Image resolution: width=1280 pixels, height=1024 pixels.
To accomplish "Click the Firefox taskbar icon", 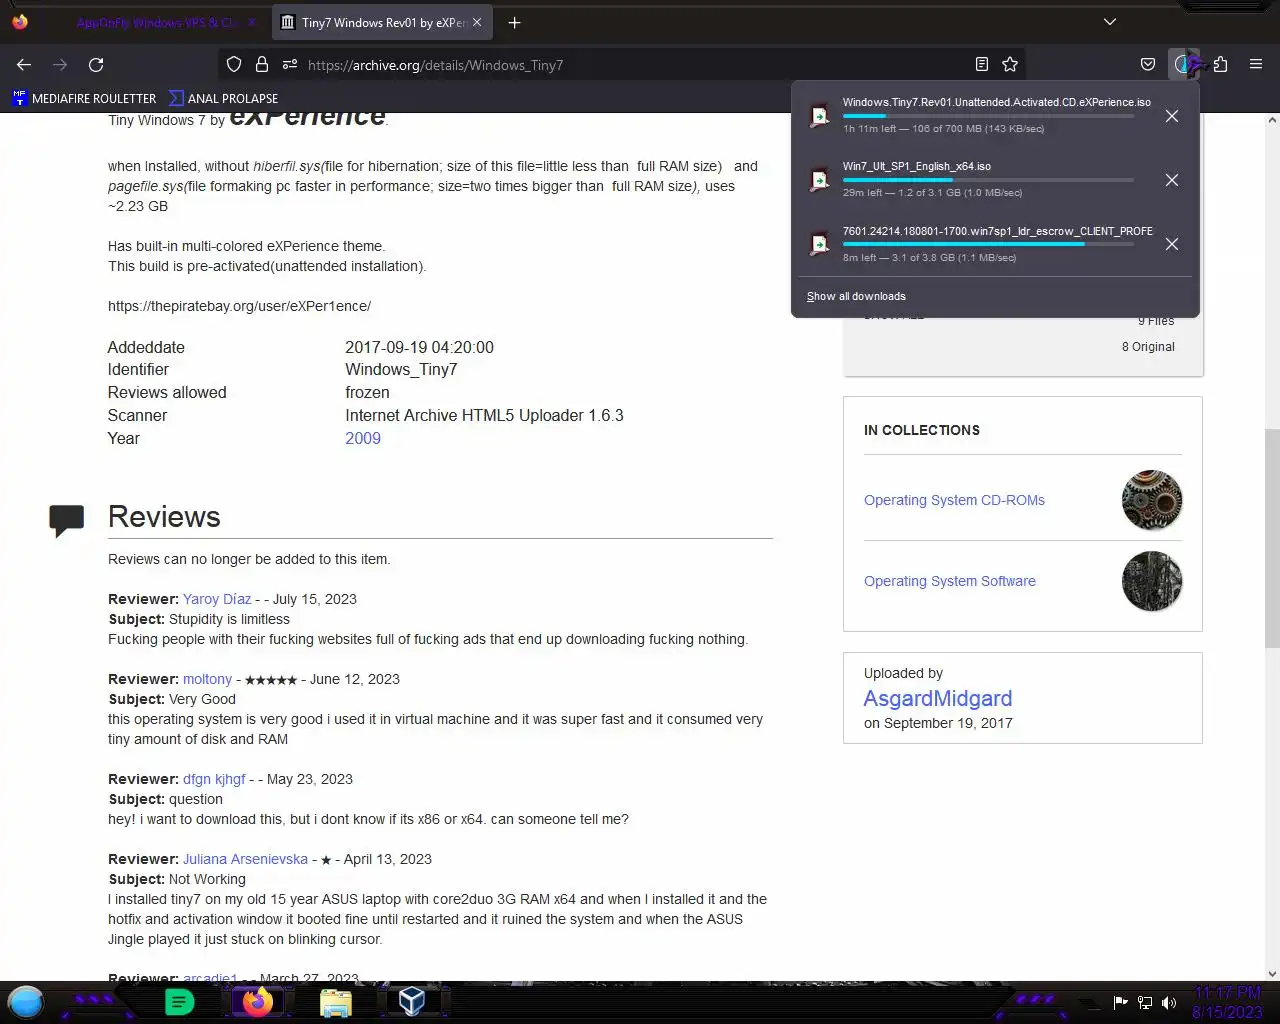I will (x=258, y=1001).
